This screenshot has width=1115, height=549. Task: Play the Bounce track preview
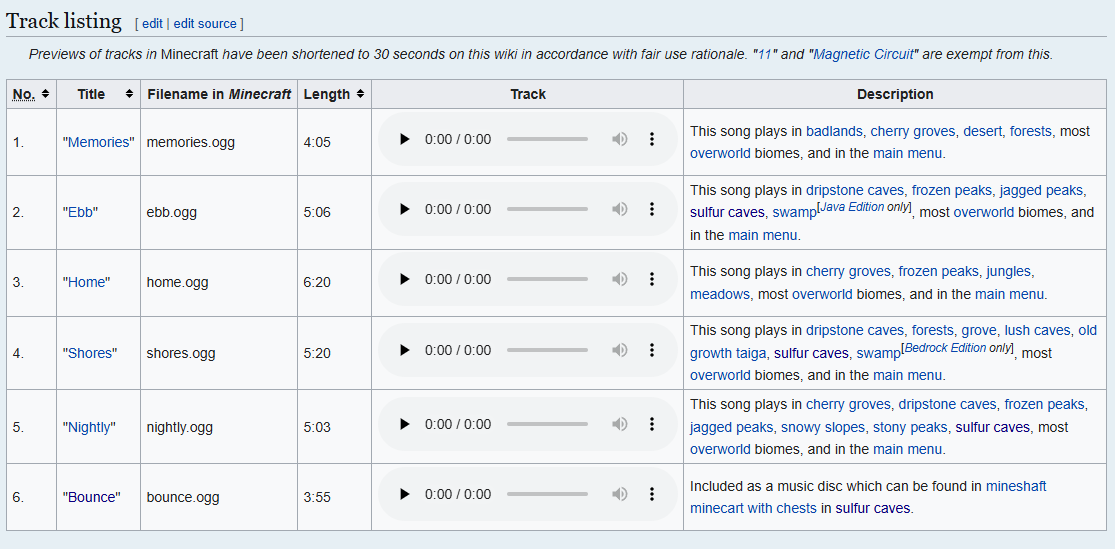pyautogui.click(x=405, y=494)
